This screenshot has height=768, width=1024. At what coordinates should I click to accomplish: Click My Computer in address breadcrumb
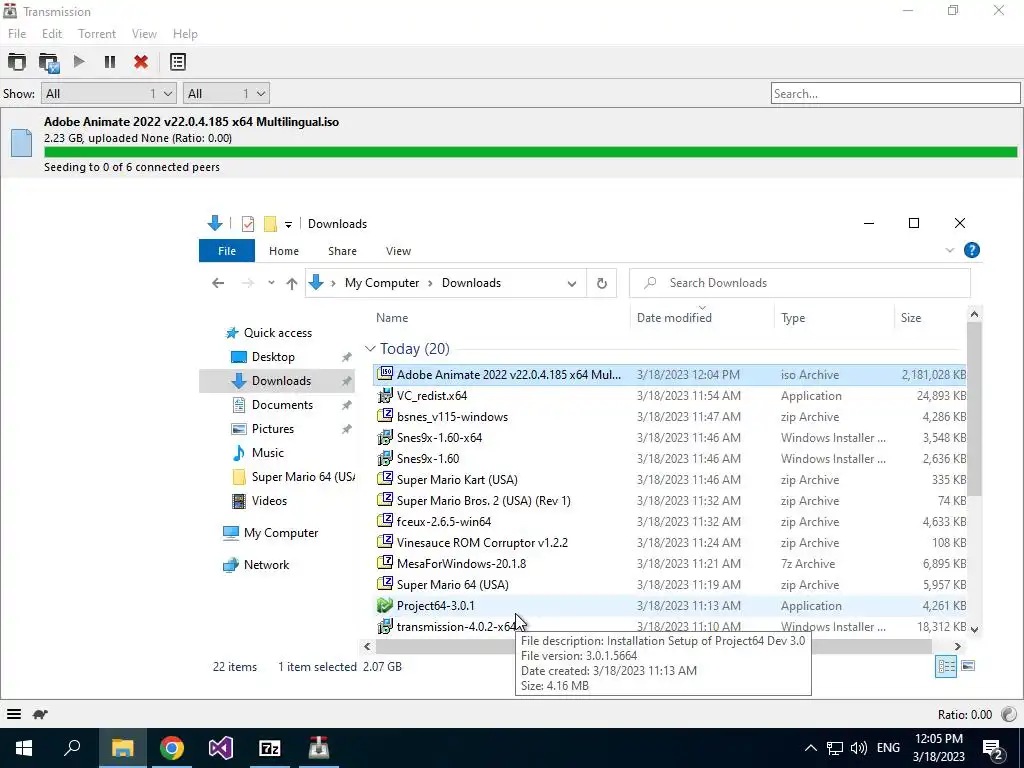pyautogui.click(x=382, y=283)
